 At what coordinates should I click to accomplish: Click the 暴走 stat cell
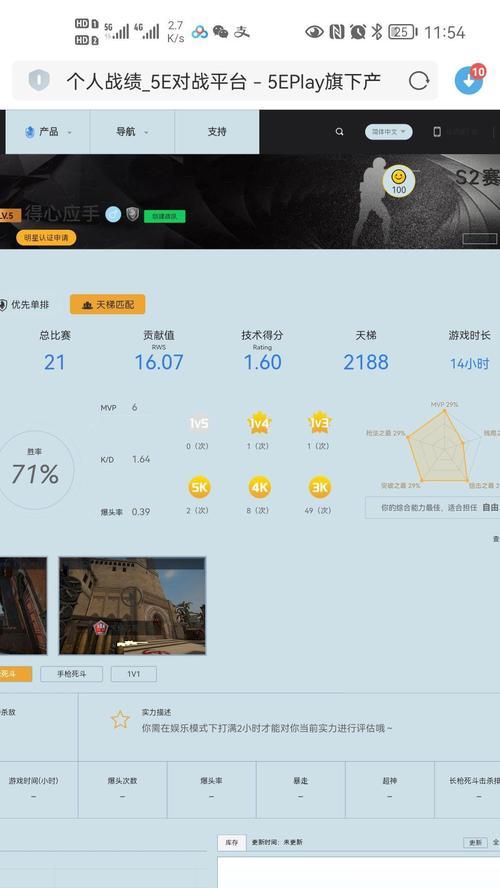[x=300, y=789]
